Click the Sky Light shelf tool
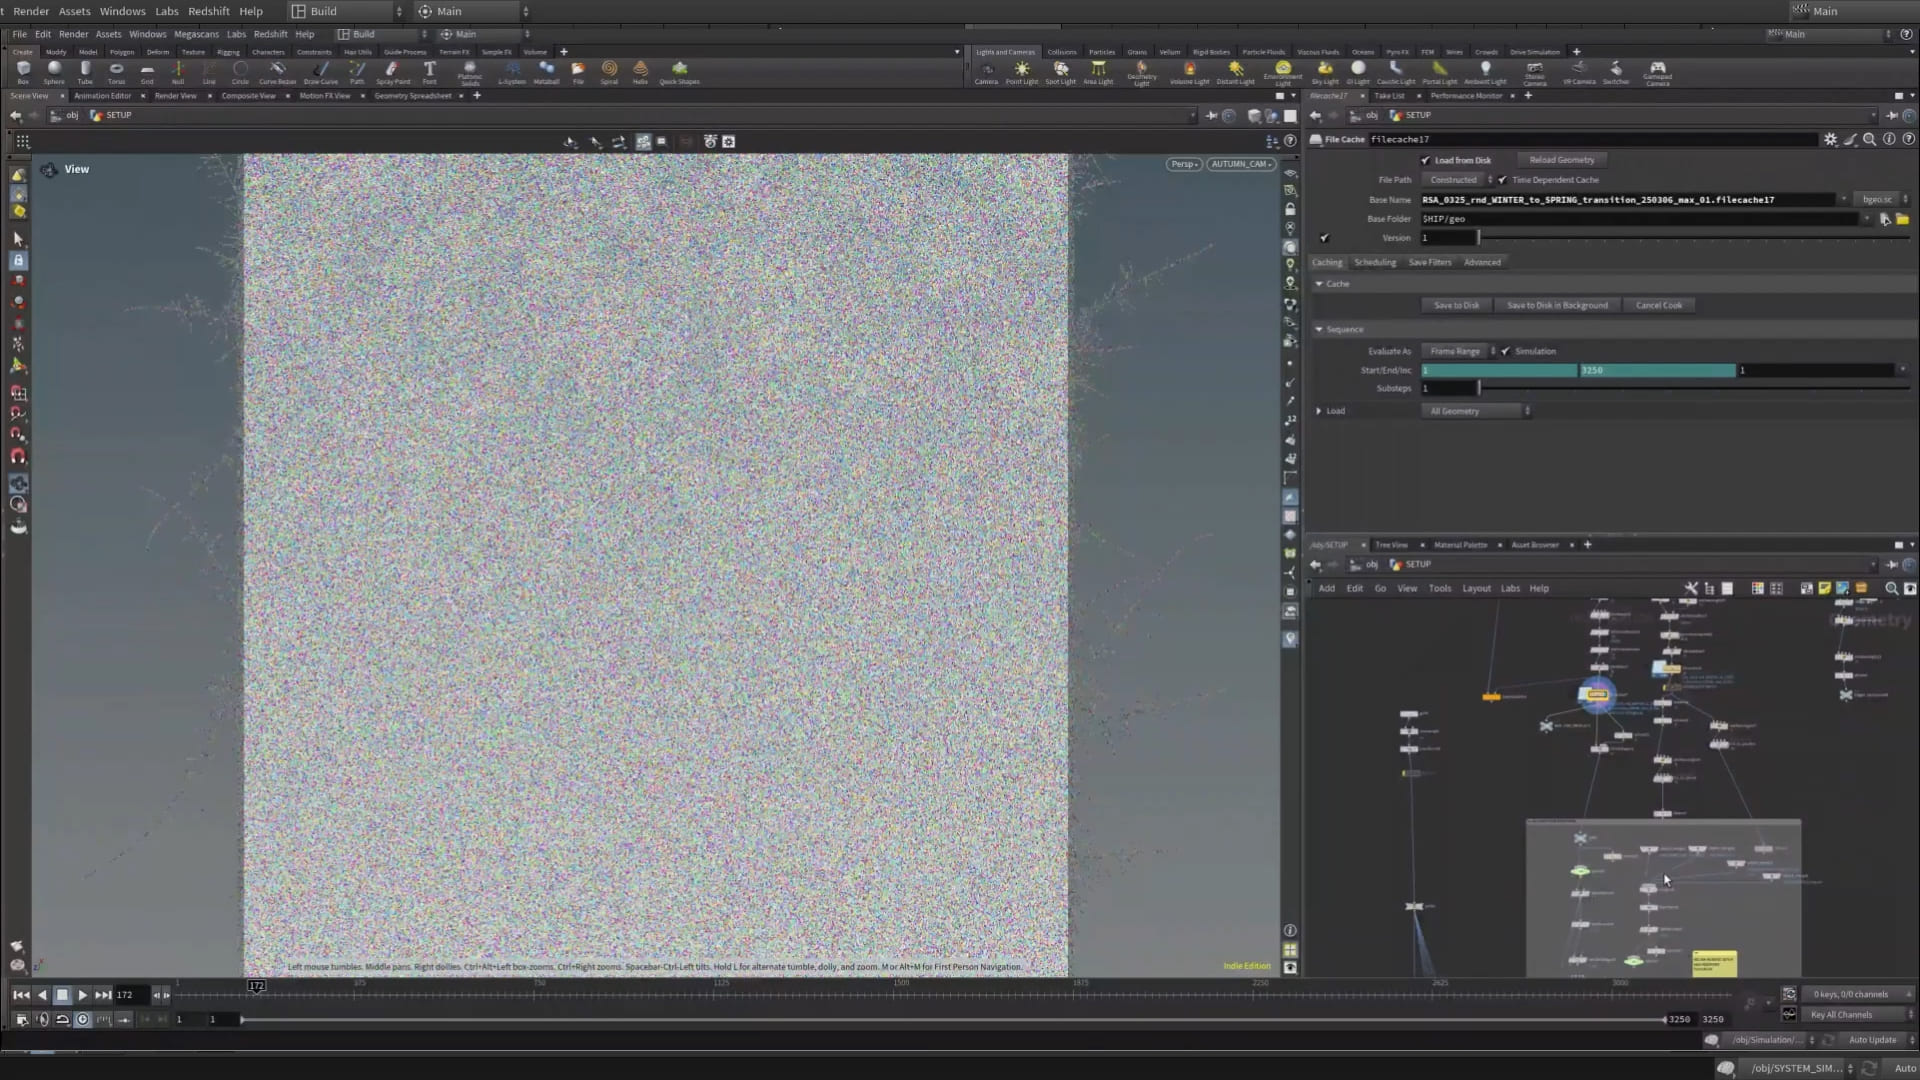Viewport: 1920px width, 1080px height. tap(1324, 70)
